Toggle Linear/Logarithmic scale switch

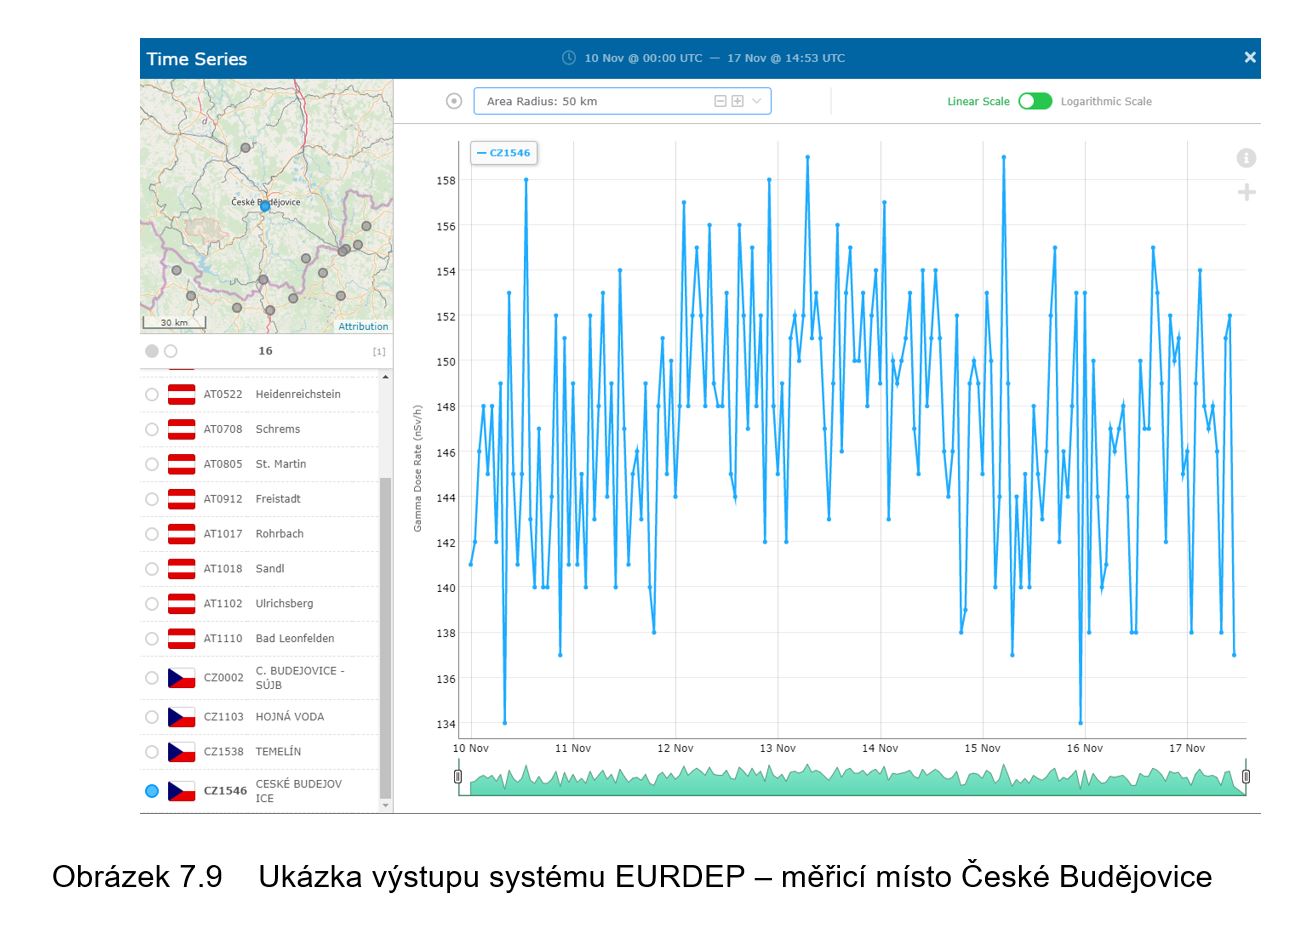1035,101
